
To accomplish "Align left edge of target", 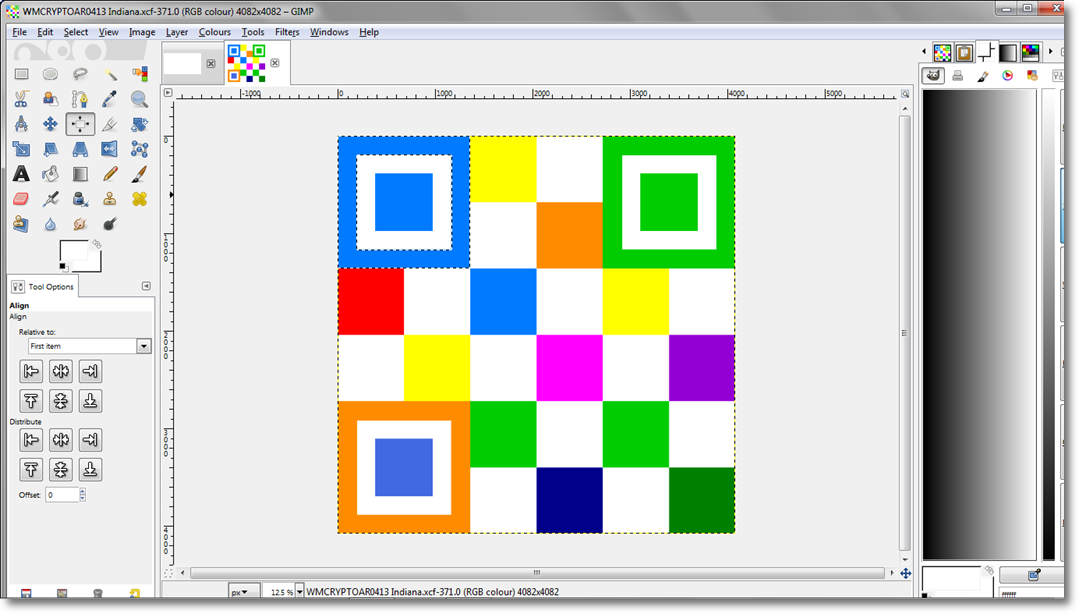I will point(31,371).
